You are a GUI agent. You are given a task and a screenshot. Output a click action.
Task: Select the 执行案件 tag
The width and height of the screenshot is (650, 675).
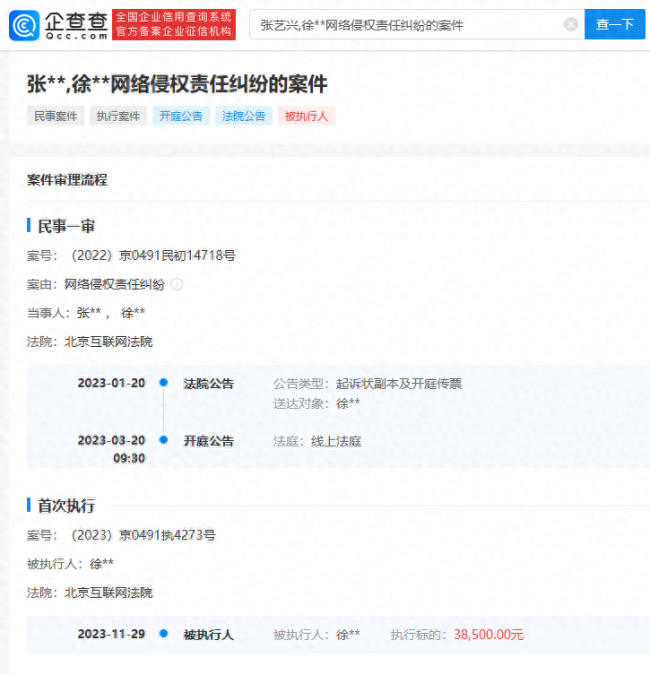pos(118,116)
